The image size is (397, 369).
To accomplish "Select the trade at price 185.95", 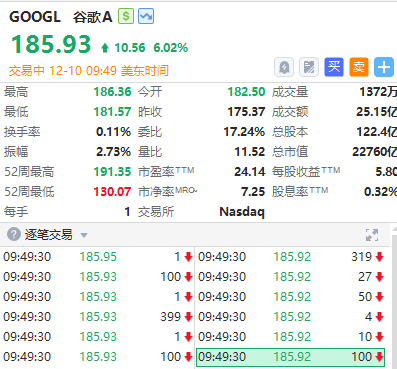I will coord(98,257).
